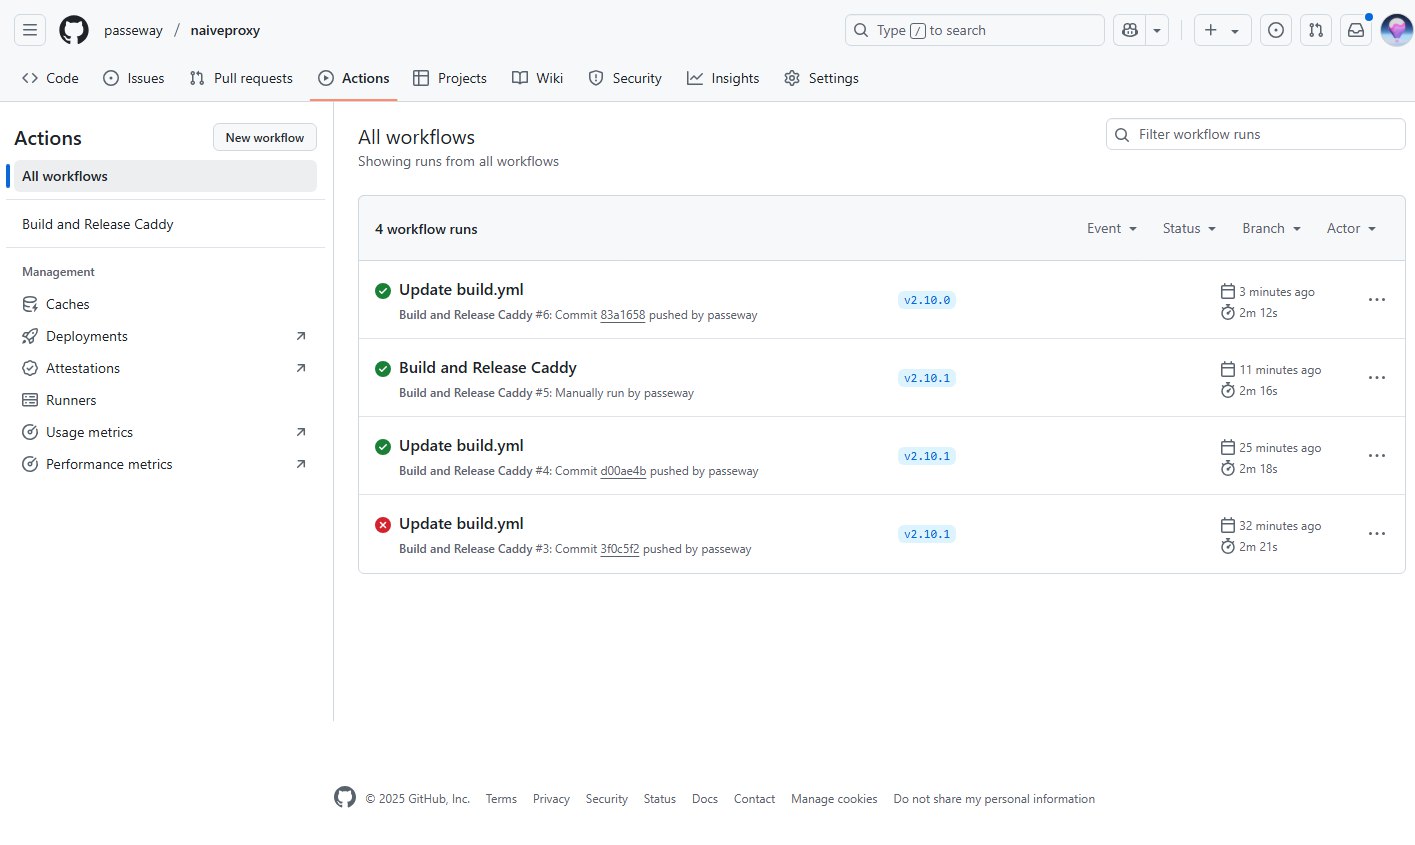Image resolution: width=1415 pixels, height=845 pixels.
Task: Open the Terms footer link
Action: 501,799
